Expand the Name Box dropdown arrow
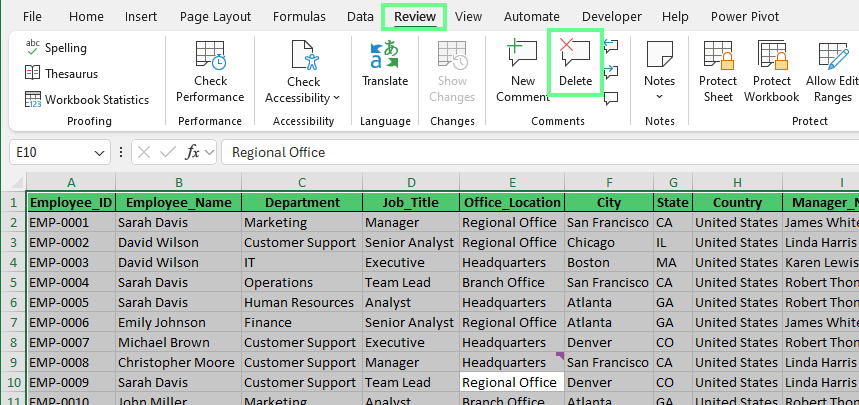 (99, 153)
